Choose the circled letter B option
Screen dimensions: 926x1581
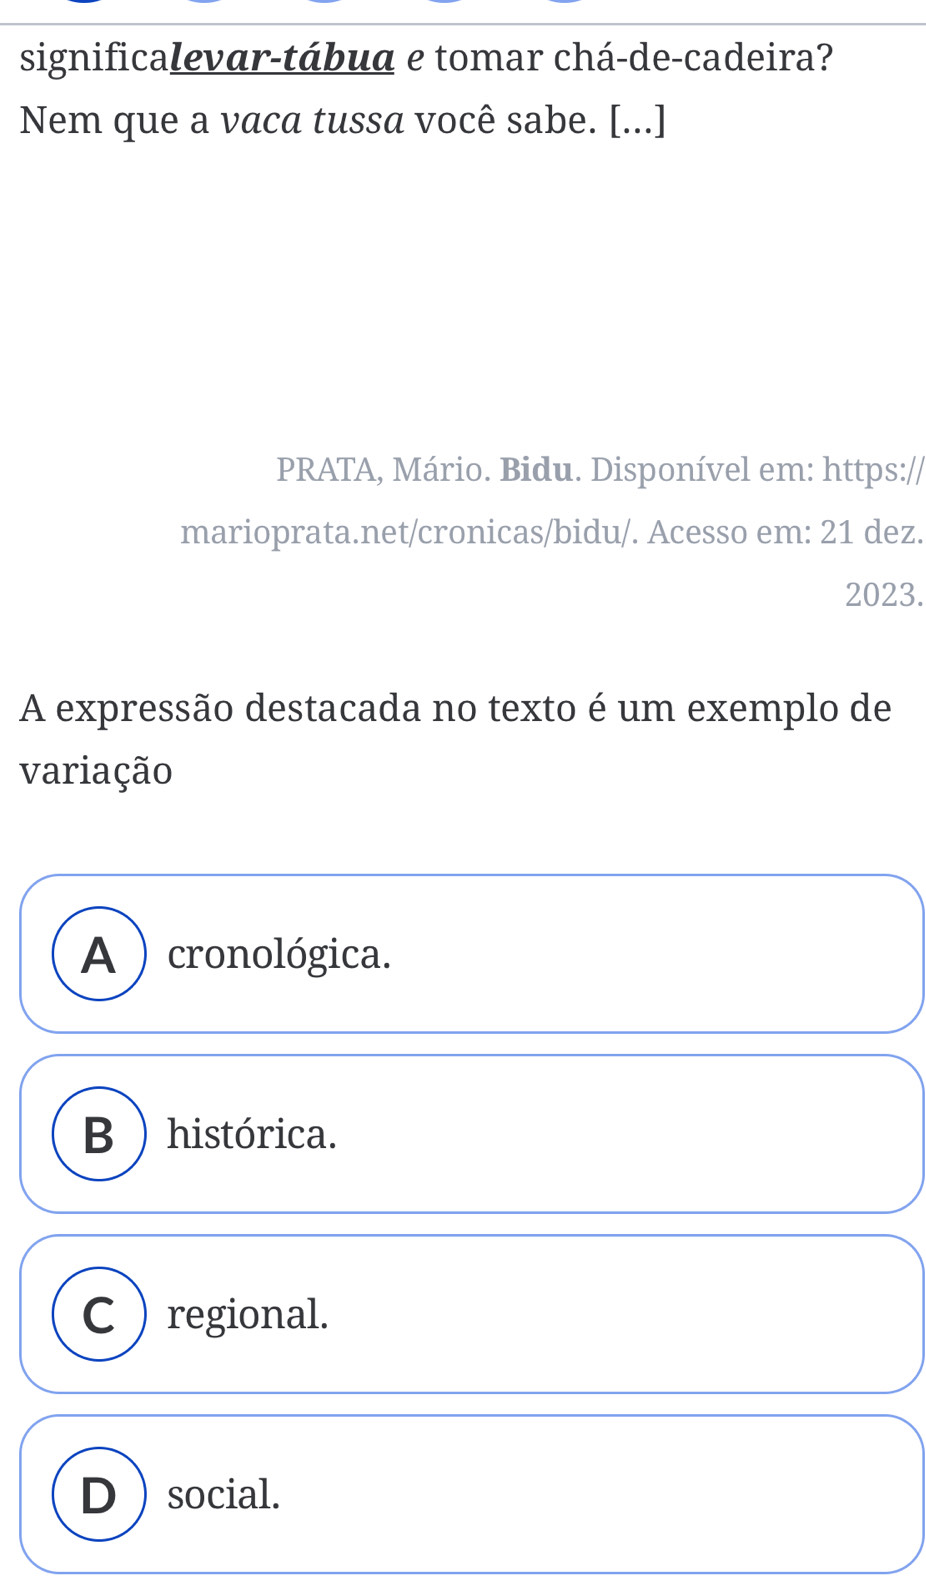coord(99,1133)
